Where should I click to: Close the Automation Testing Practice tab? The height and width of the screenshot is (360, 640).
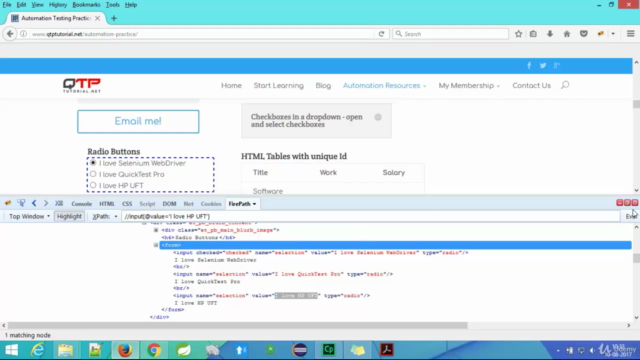click(x=97, y=18)
